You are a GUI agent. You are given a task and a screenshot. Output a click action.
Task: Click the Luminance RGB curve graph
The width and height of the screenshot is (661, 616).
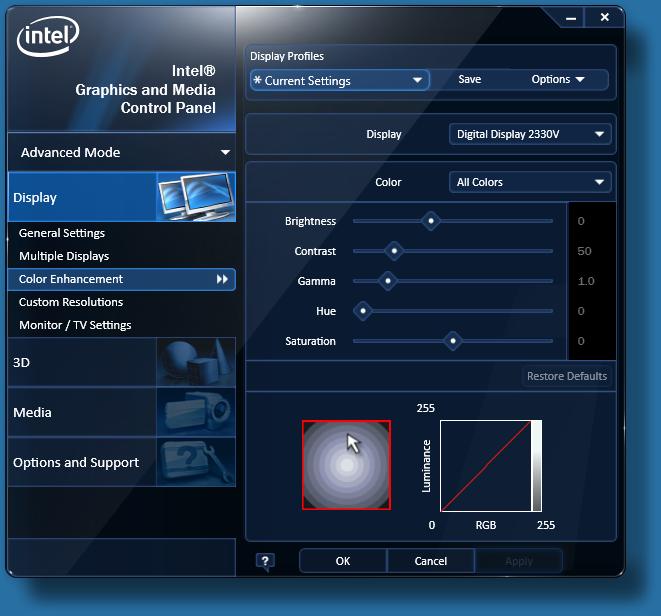point(491,466)
